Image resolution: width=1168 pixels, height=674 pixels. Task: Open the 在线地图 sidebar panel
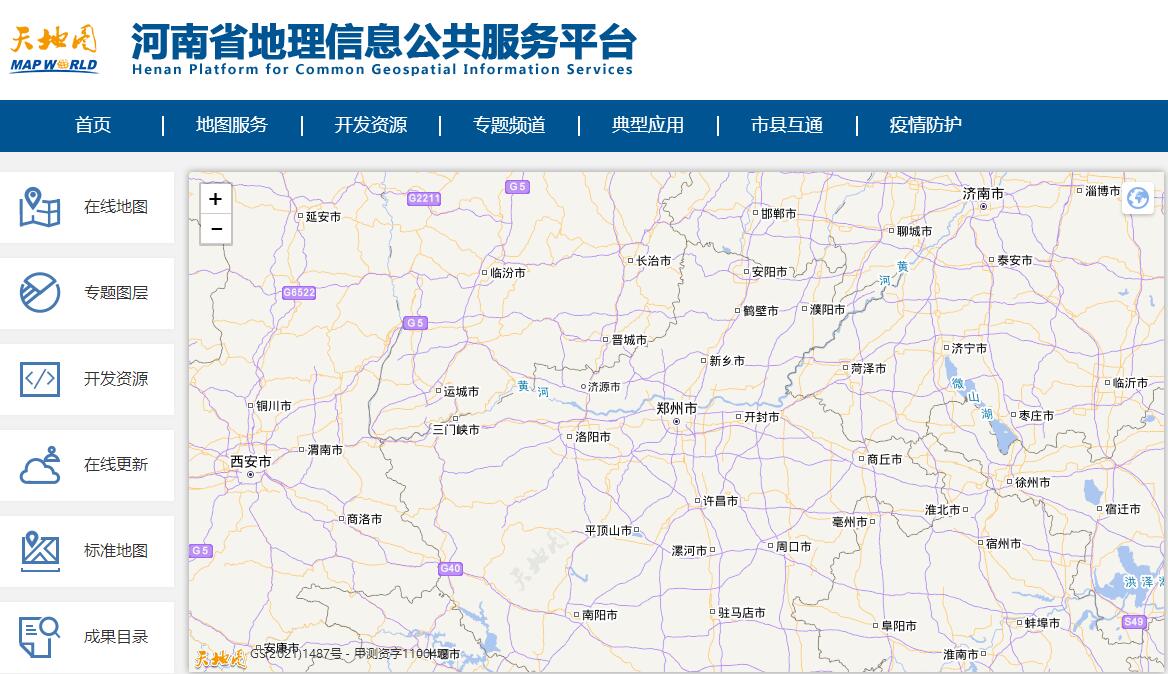[x=87, y=207]
